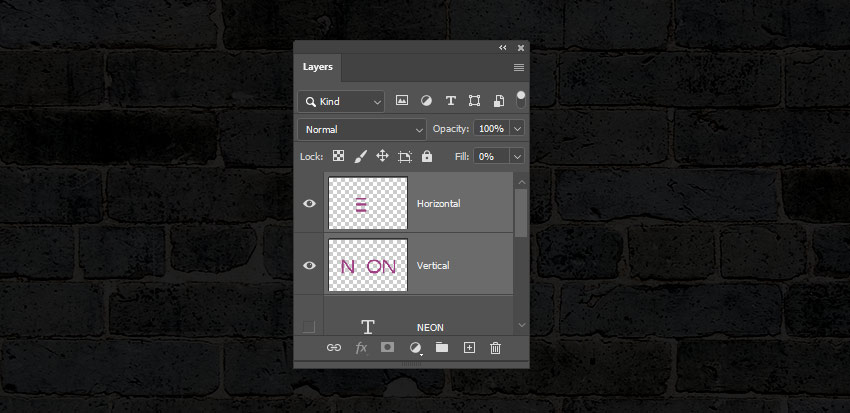Open the Kind filter type dropdown

341,101
